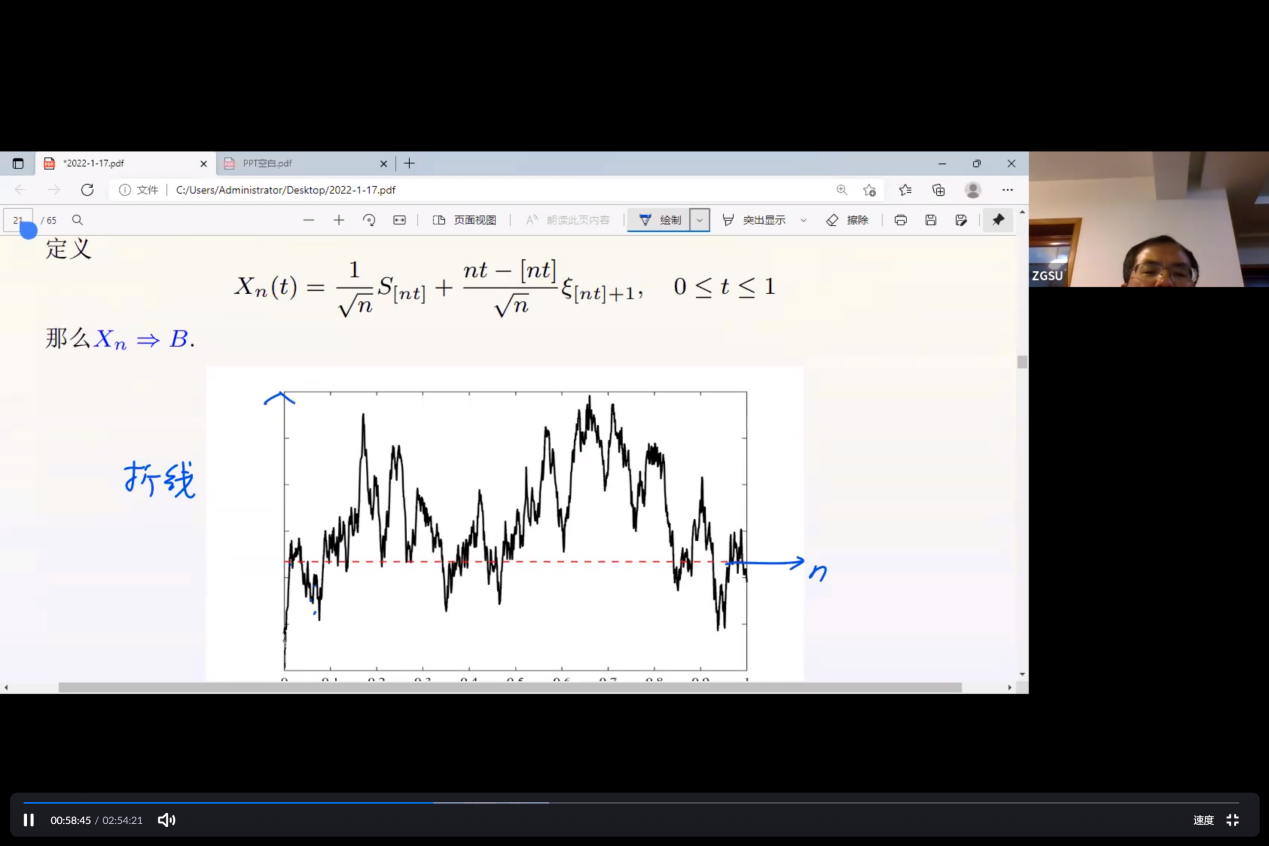Mute the video volume
The height and width of the screenshot is (846, 1269).
(167, 820)
